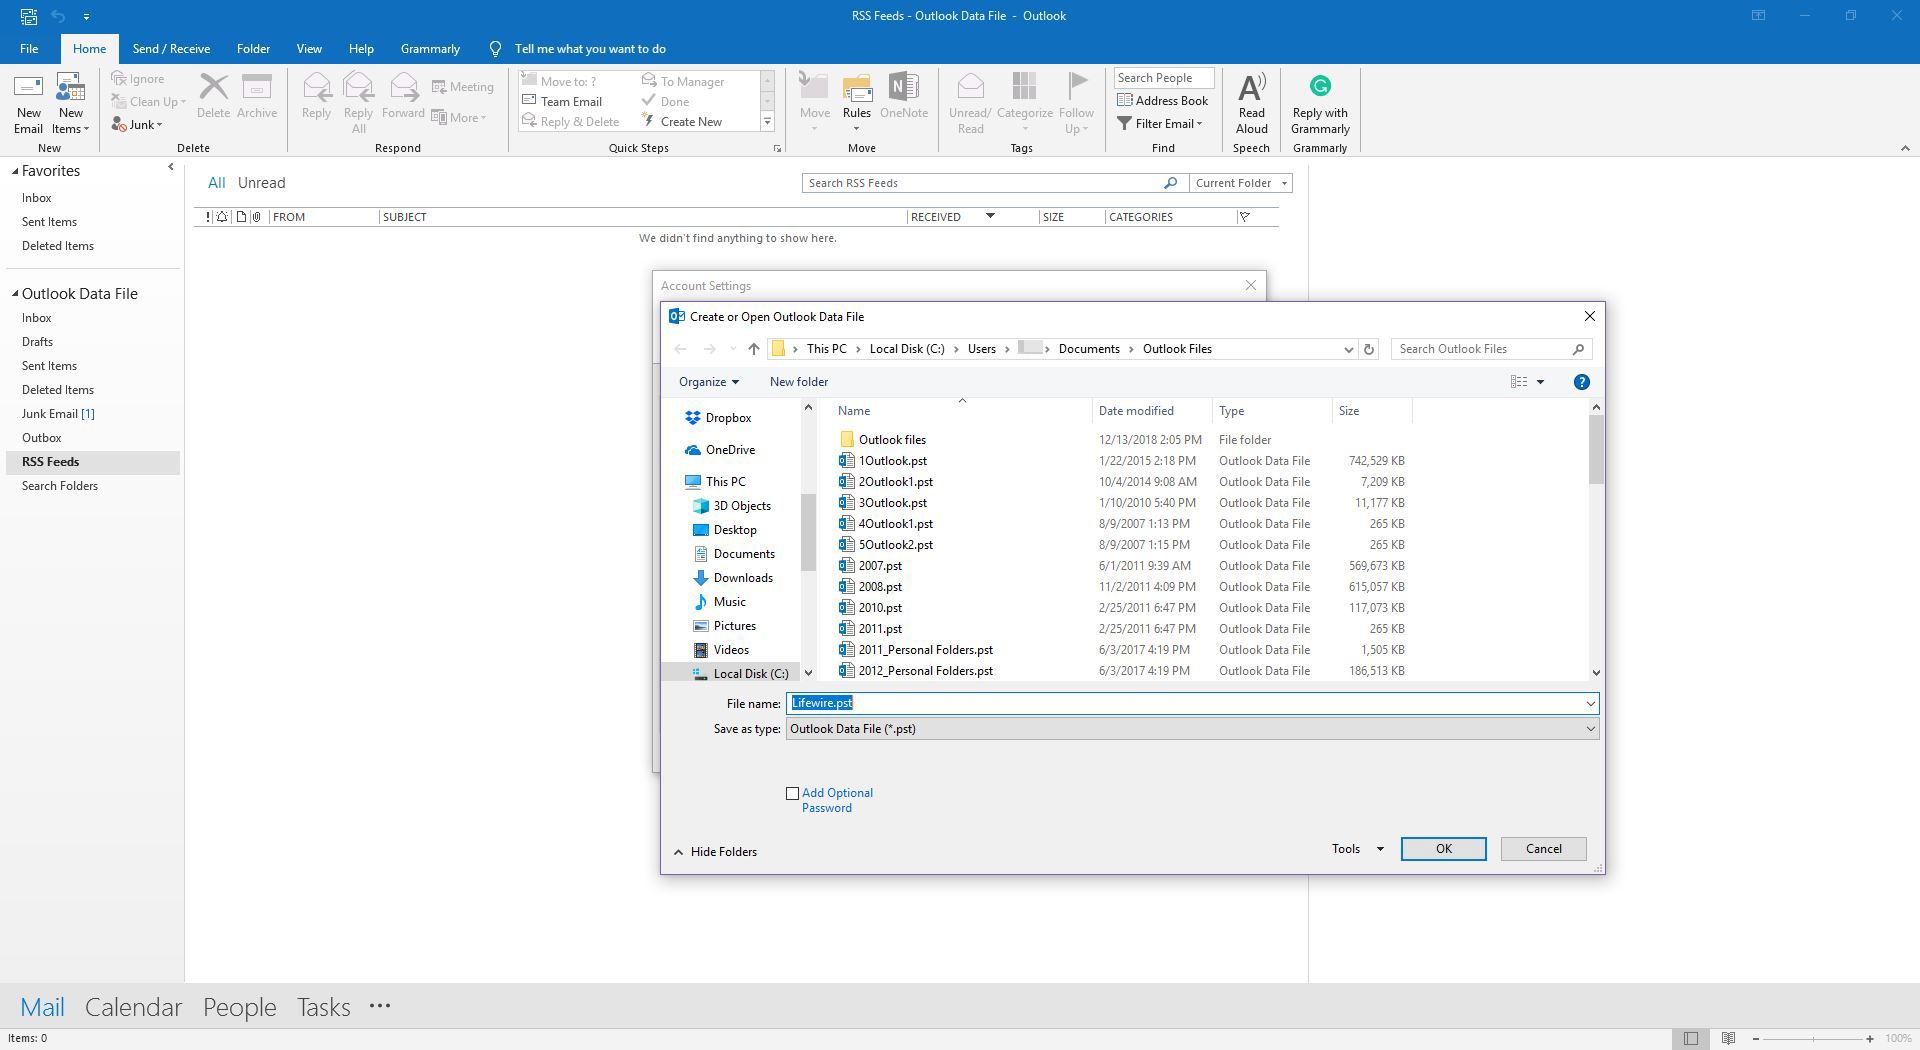Viewport: 1920px width, 1050px height.
Task: Click the Archive icon
Action: click(257, 88)
